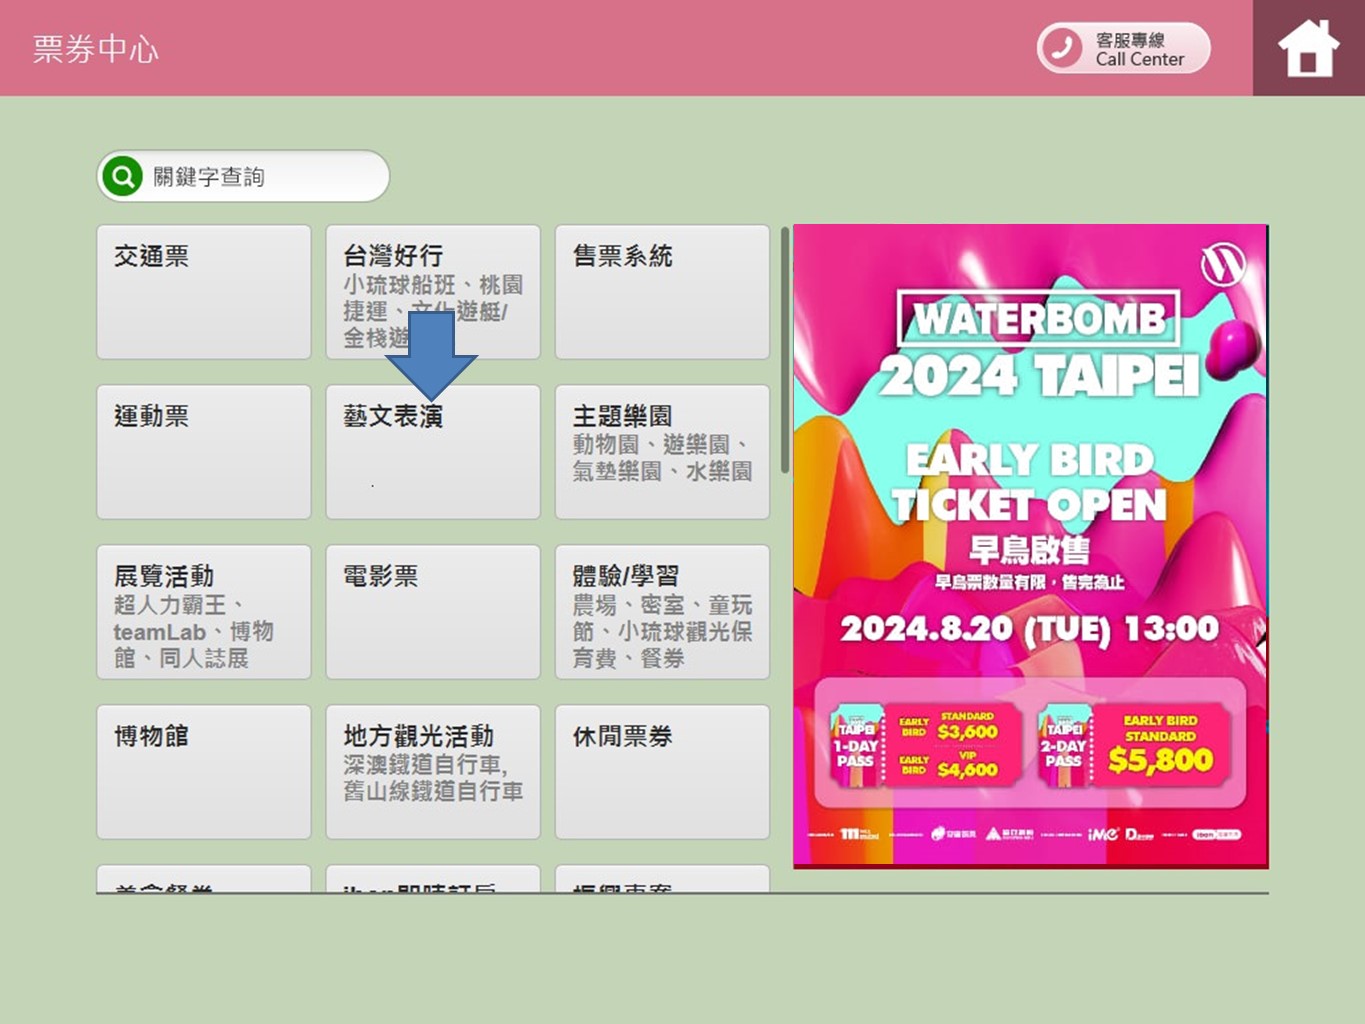Open the 台灣好行 category
Screen dimensions: 1365x1024
(433, 292)
